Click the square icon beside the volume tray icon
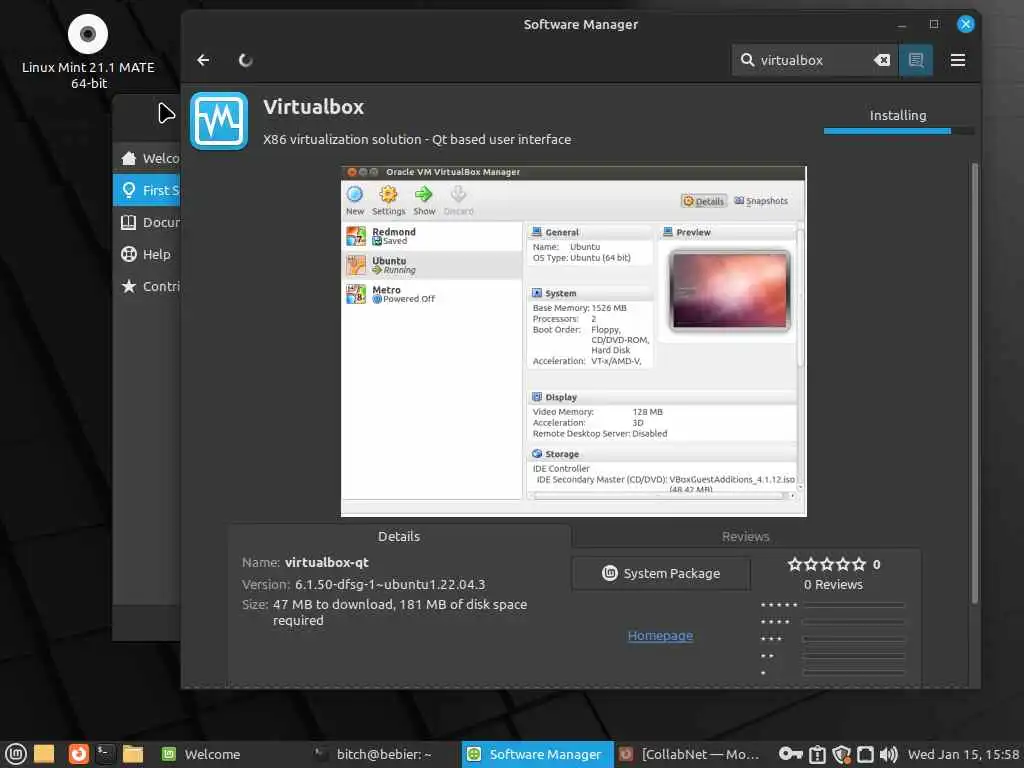The height and width of the screenshot is (768, 1024). (865, 754)
